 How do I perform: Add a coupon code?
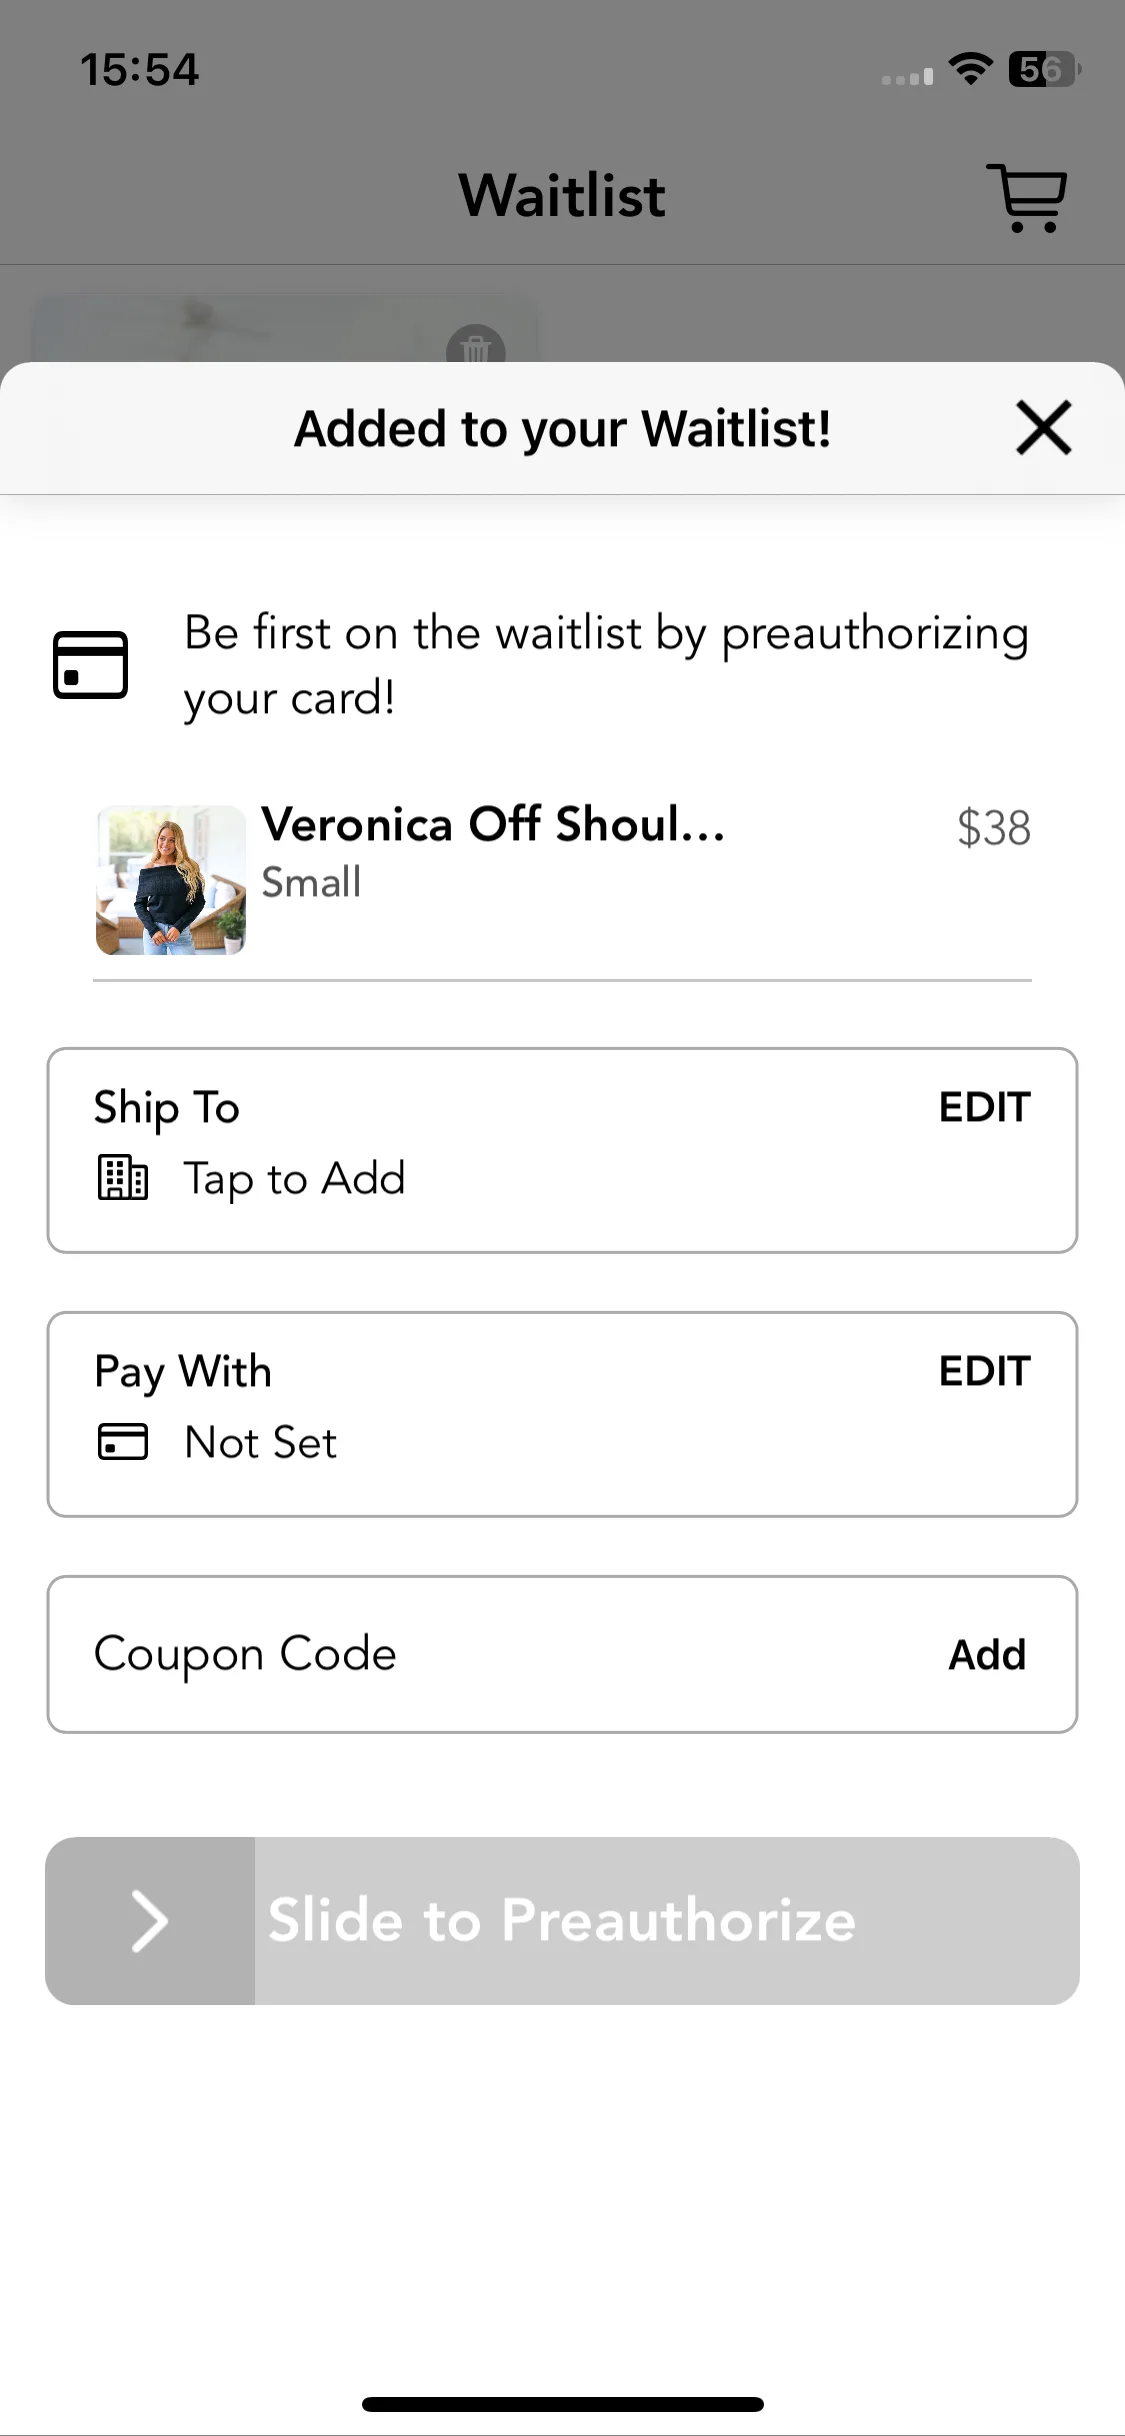click(987, 1655)
